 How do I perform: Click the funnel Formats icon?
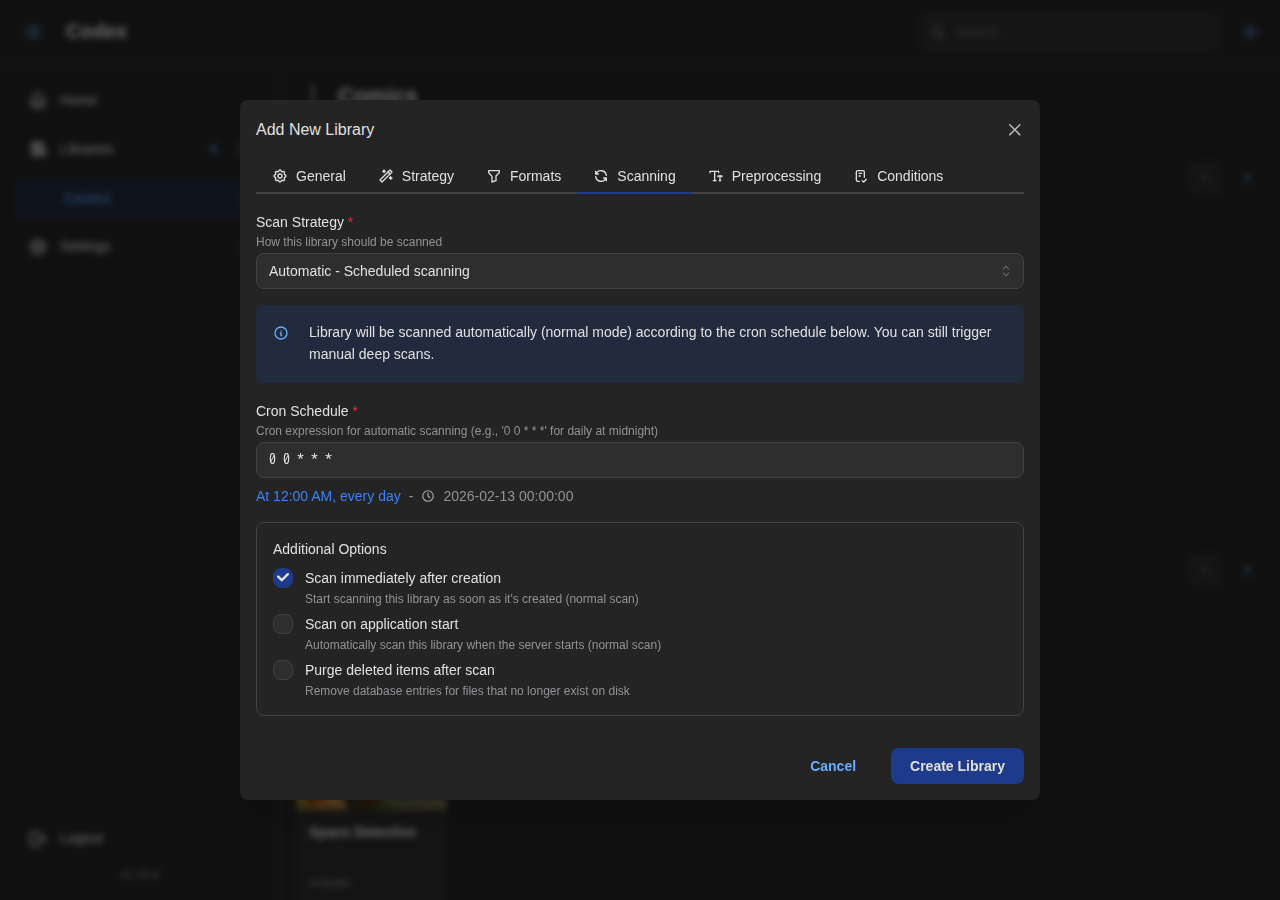tap(494, 176)
